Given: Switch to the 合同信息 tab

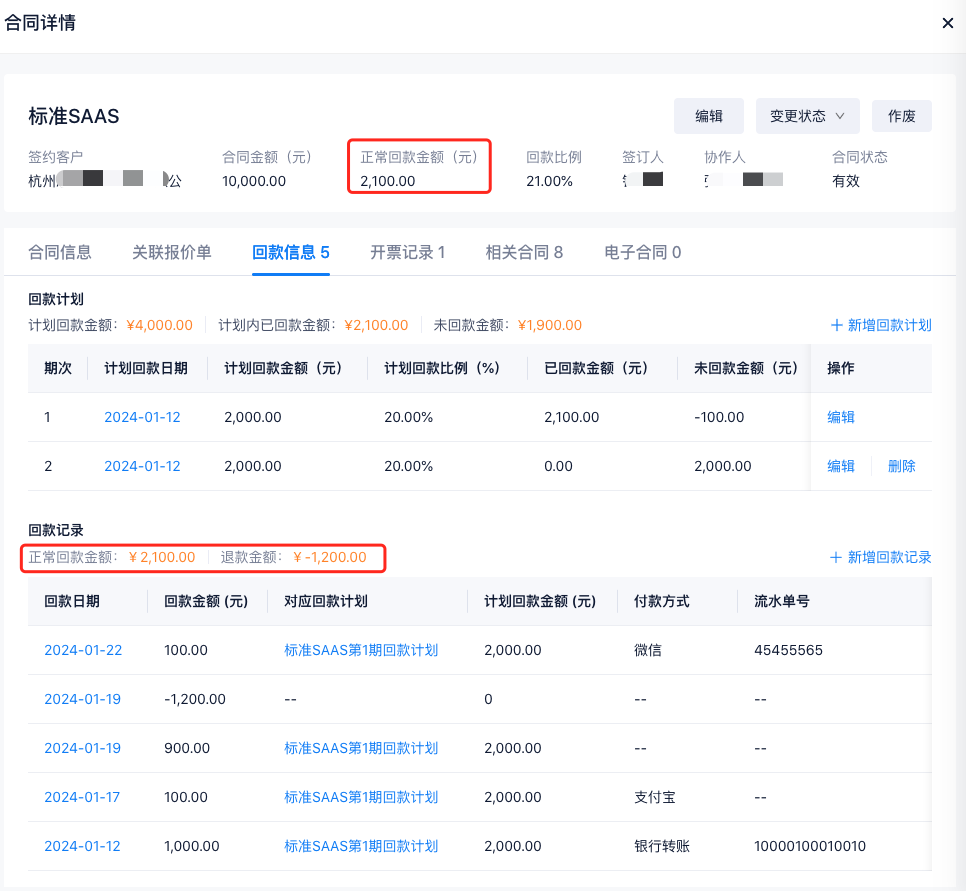Looking at the screenshot, I should point(60,252).
